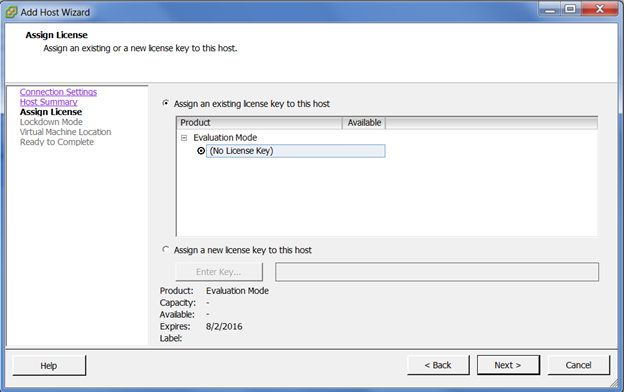
Task: Select the Evaluation Mode row text
Action: pyautogui.click(x=225, y=138)
